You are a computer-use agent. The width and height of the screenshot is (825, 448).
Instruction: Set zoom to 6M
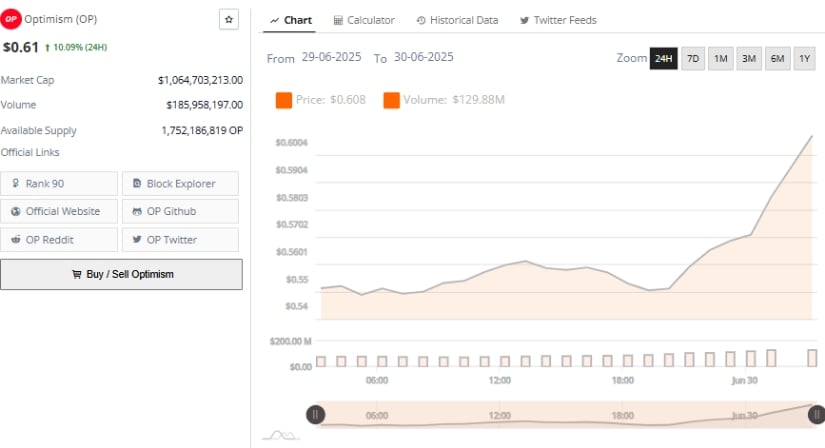pos(777,58)
